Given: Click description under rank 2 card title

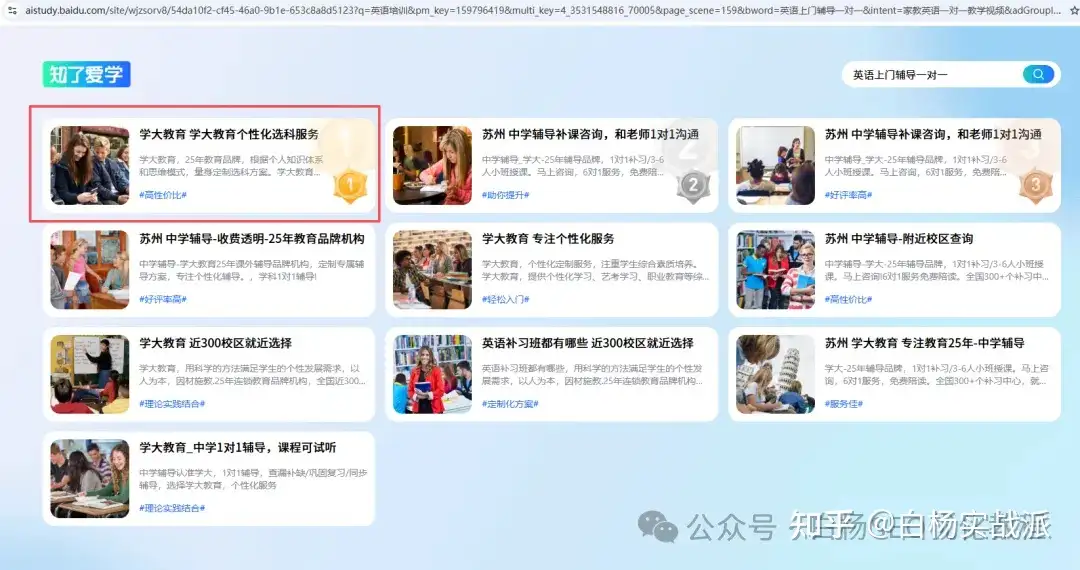Looking at the screenshot, I should pyautogui.click(x=573, y=166).
